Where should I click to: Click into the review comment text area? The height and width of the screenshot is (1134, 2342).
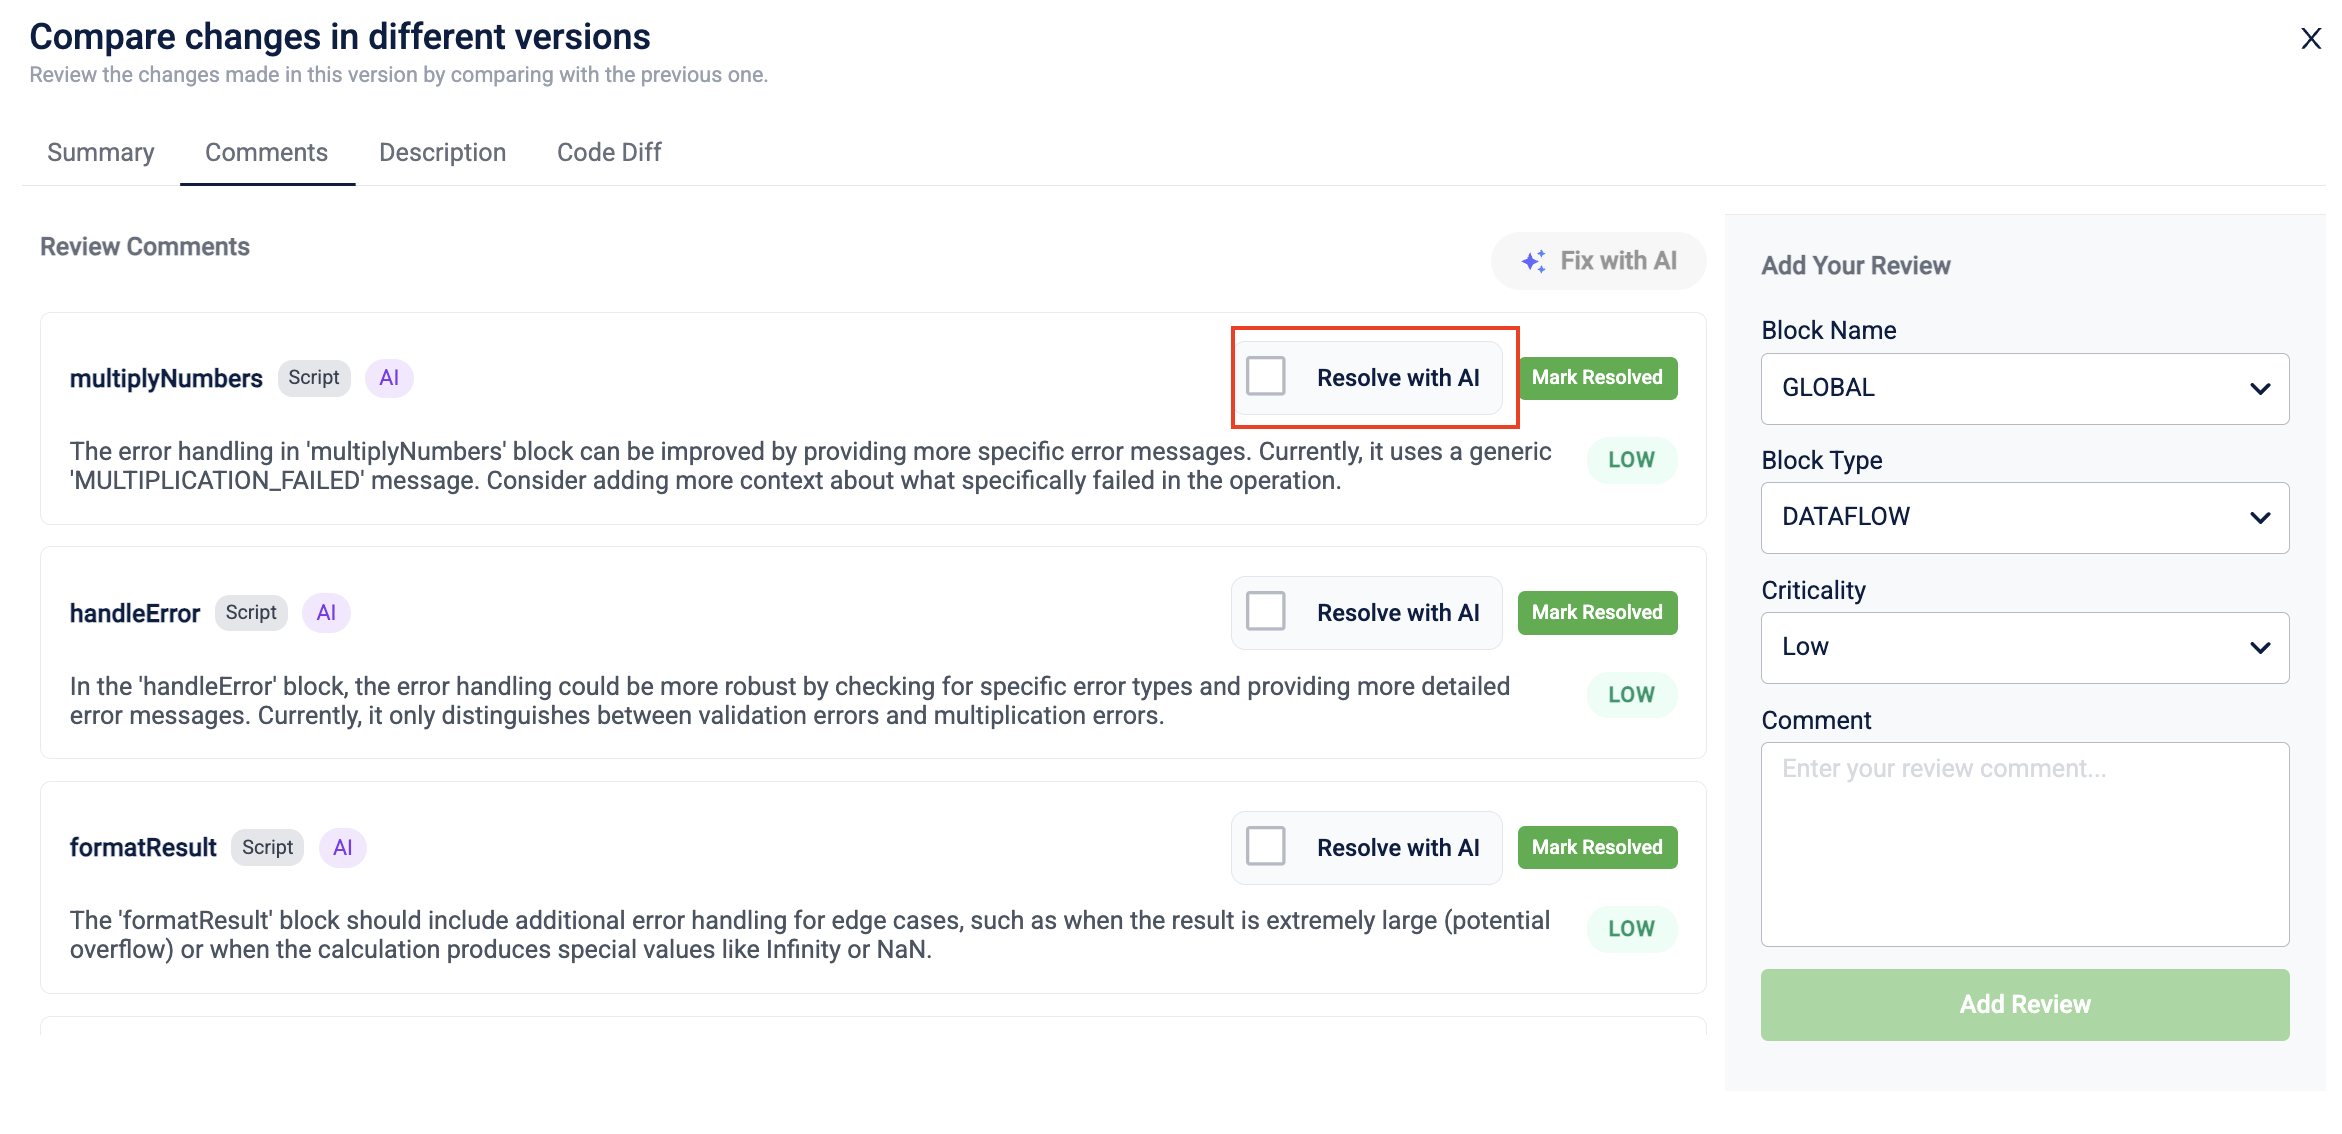(x=2024, y=844)
